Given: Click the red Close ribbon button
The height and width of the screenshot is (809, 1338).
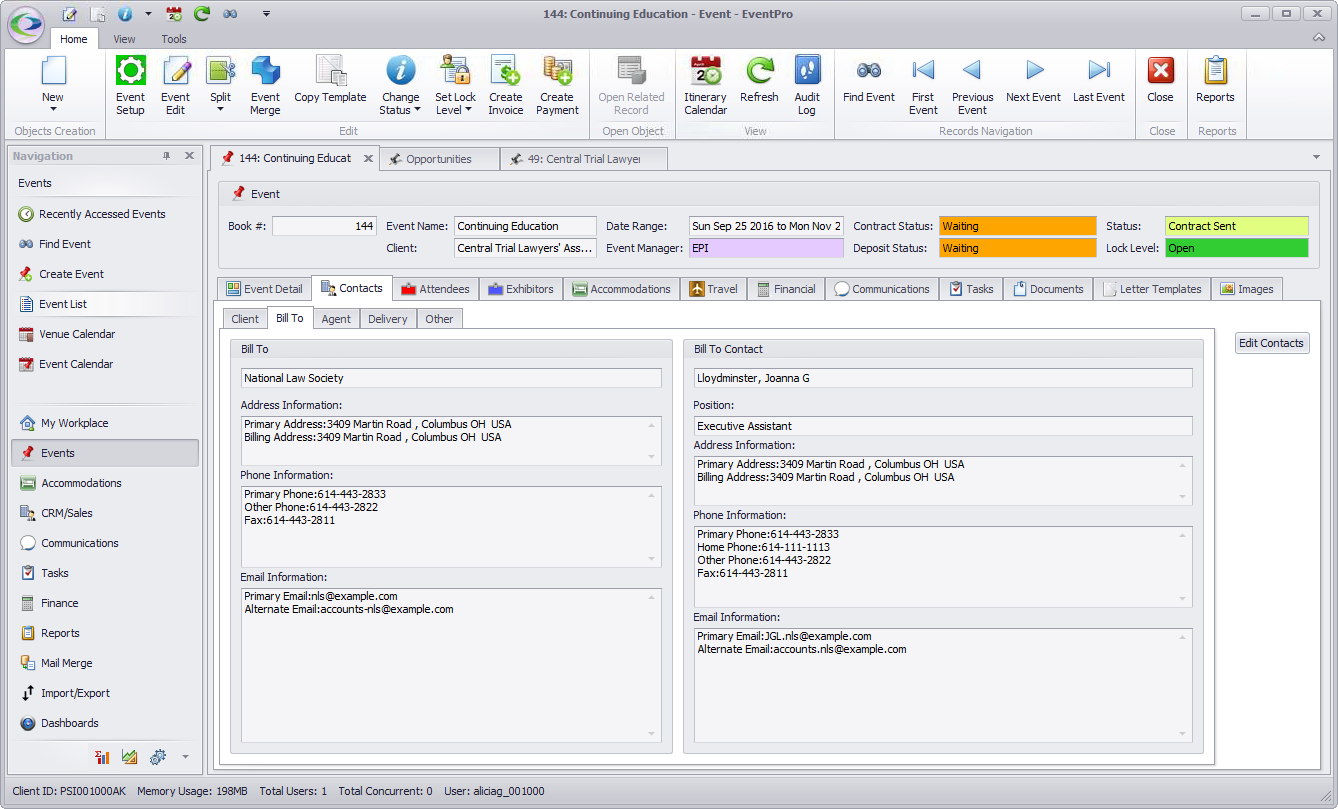Looking at the screenshot, I should (1160, 80).
